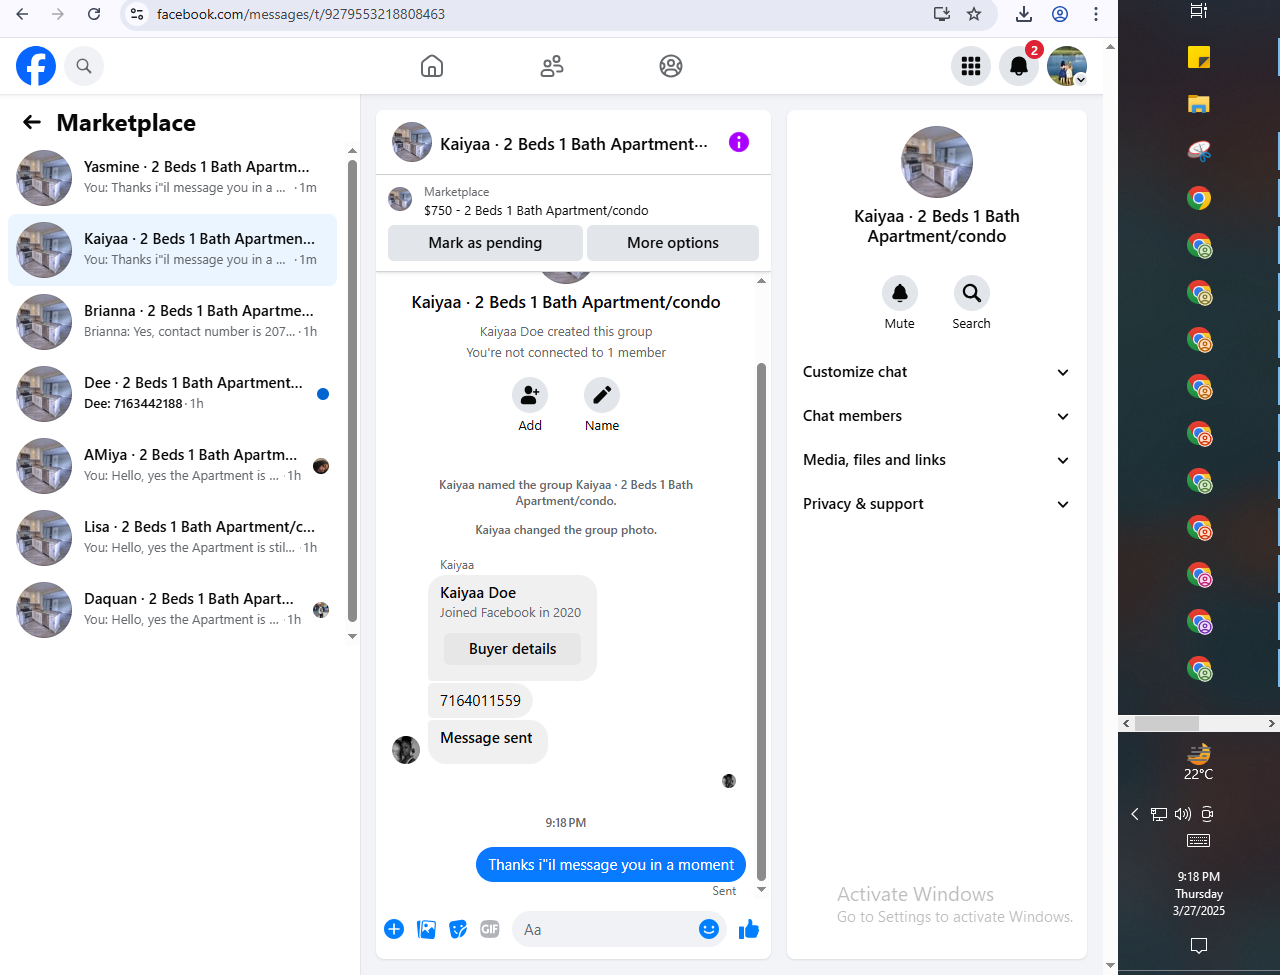
Task: Click the Facebook search magnifier icon
Action: click(x=84, y=66)
